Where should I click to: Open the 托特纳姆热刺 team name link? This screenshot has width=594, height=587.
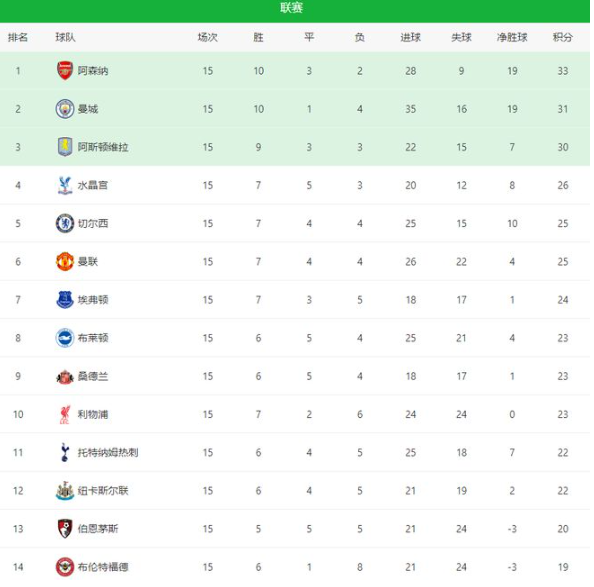tap(108, 453)
